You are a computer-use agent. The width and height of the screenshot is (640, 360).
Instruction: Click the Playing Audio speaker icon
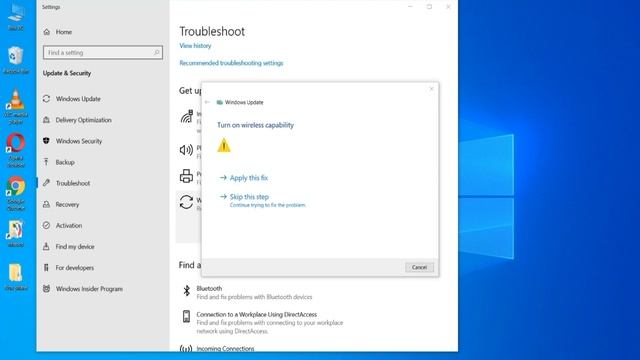coord(187,150)
